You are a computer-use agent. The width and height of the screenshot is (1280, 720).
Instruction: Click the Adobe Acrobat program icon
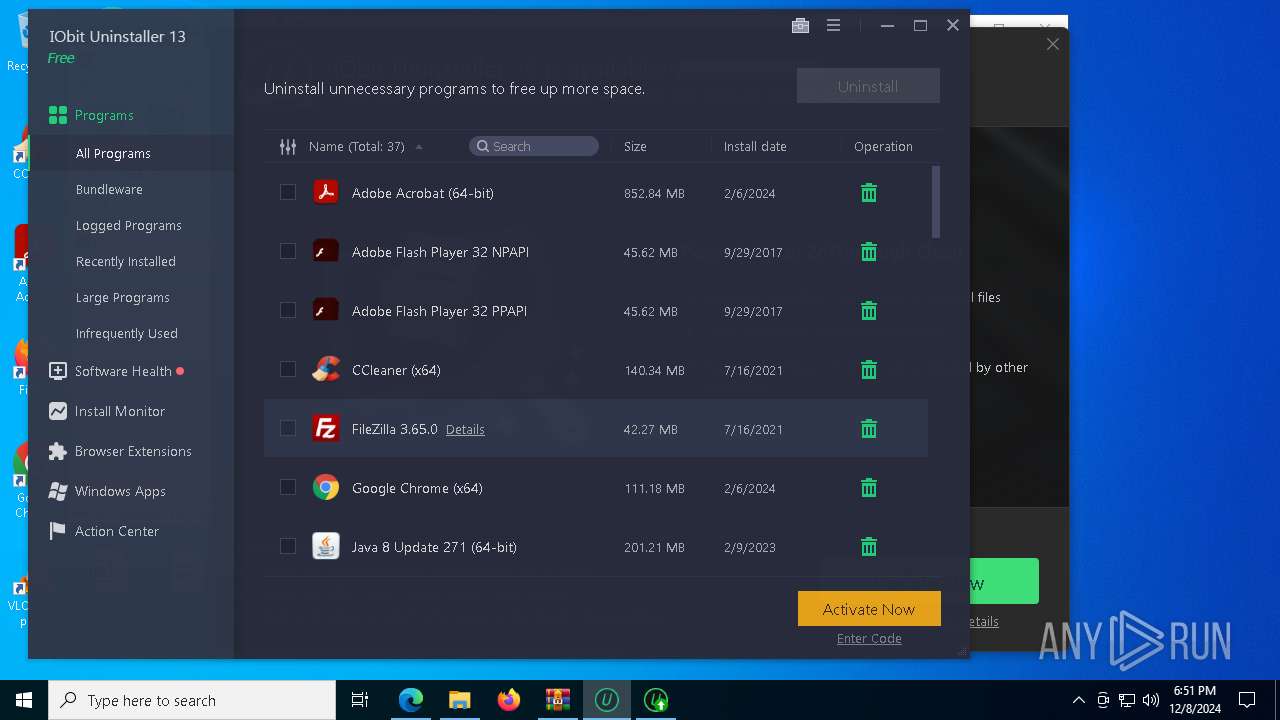pos(326,192)
